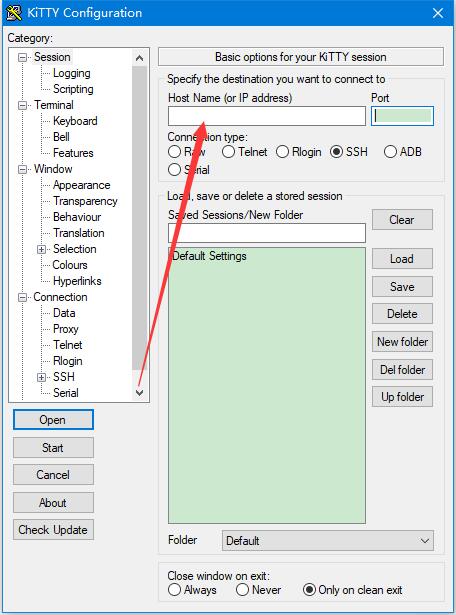Choose the Serial connection type
Viewport: 456px width, 615px height.
tap(174, 170)
